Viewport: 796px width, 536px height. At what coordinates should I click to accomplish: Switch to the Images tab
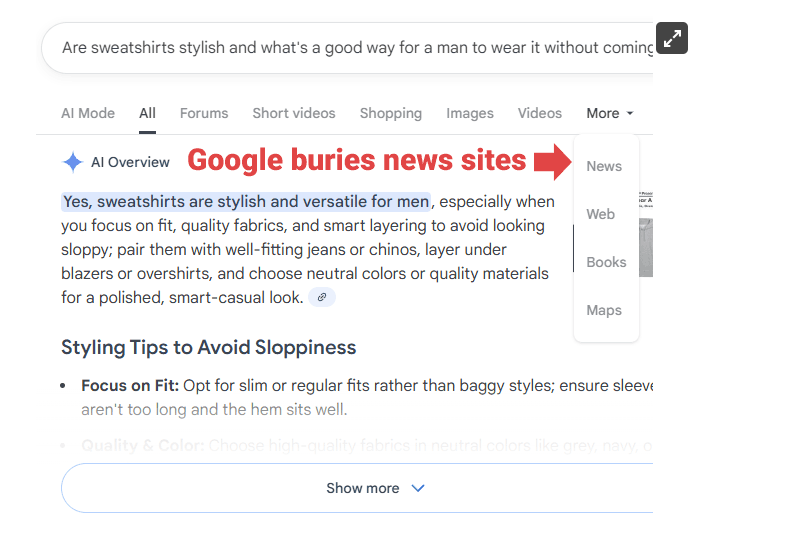(470, 114)
